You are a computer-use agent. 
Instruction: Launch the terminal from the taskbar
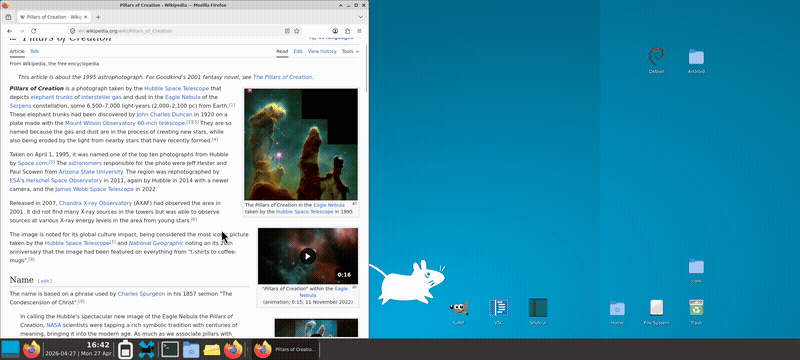click(169, 349)
